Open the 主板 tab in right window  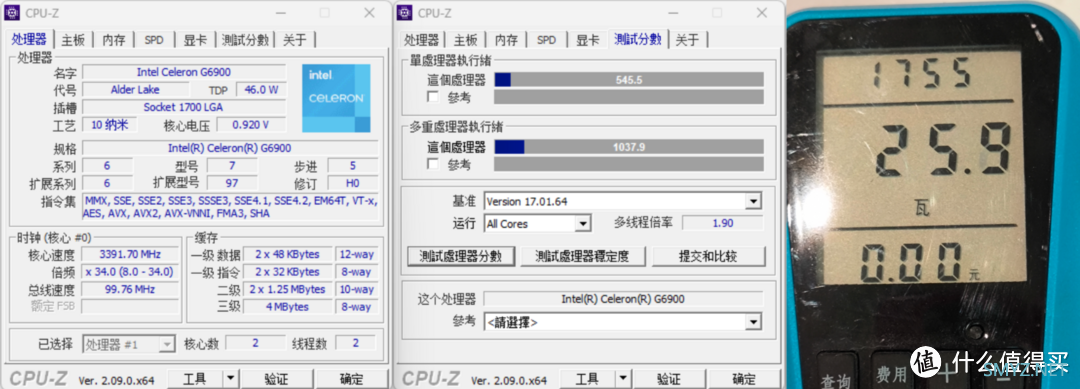pyautogui.click(x=466, y=40)
